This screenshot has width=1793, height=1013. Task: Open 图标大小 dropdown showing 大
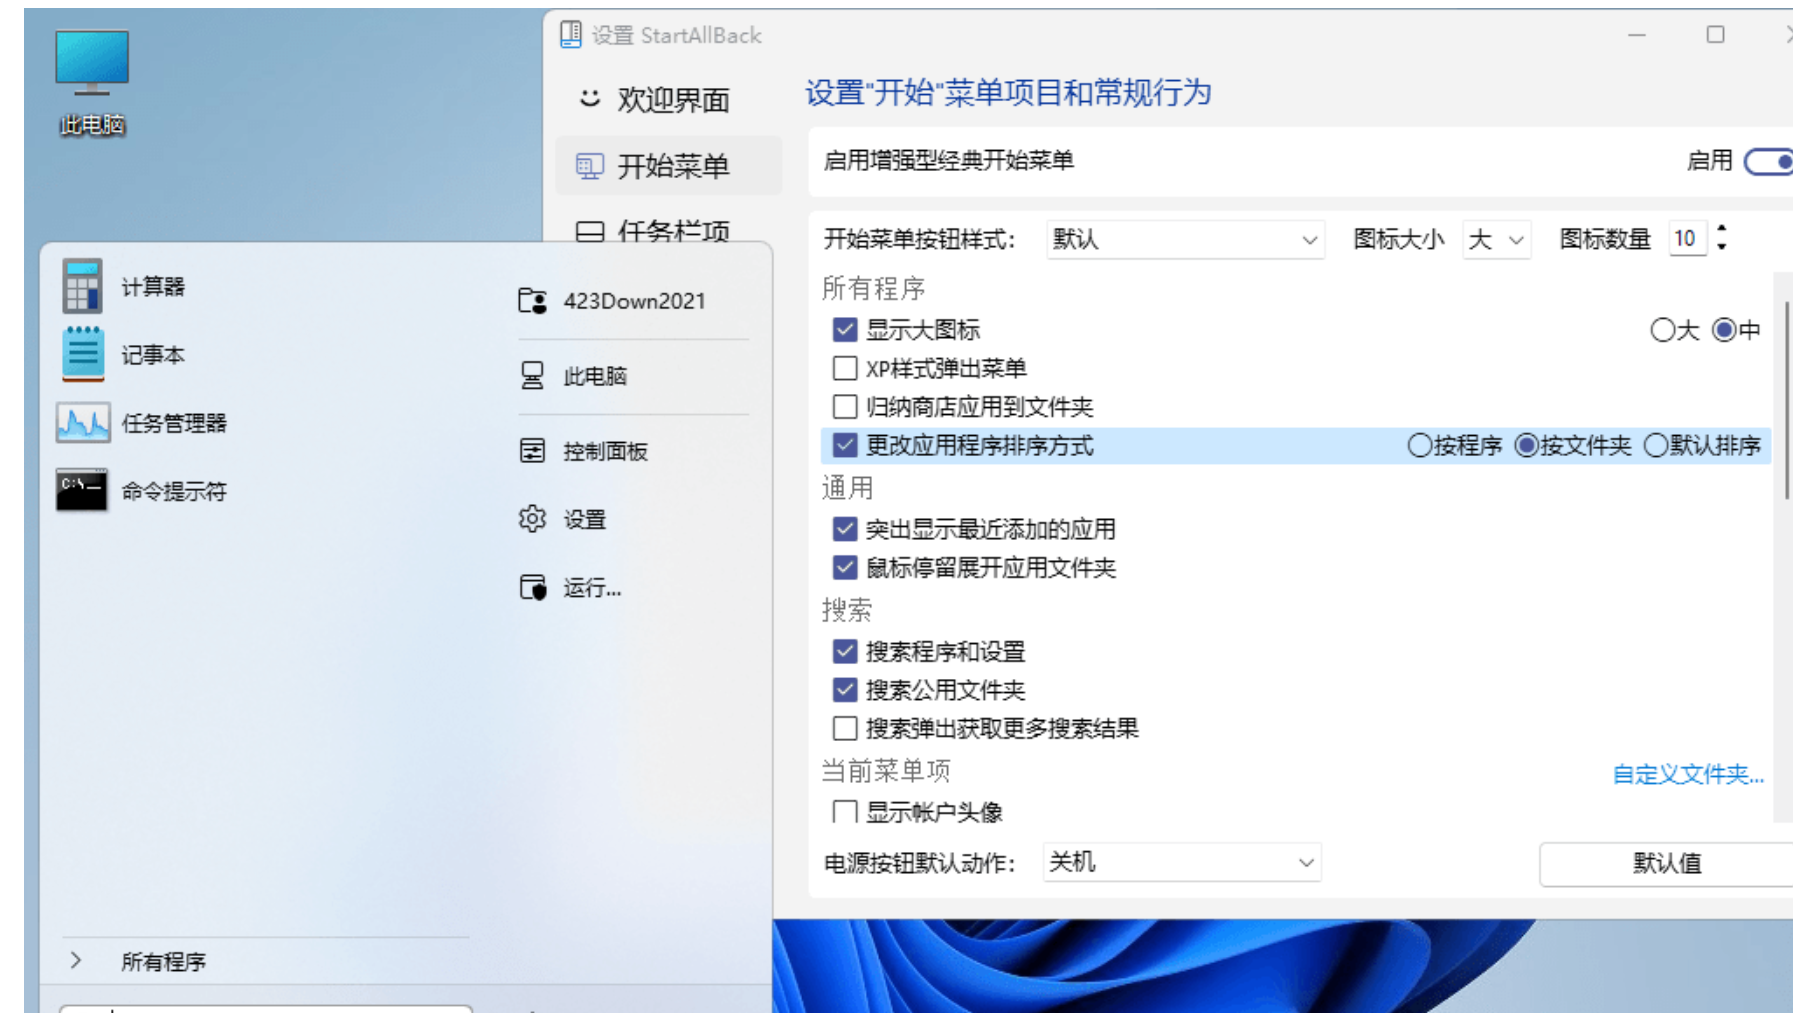click(1496, 240)
